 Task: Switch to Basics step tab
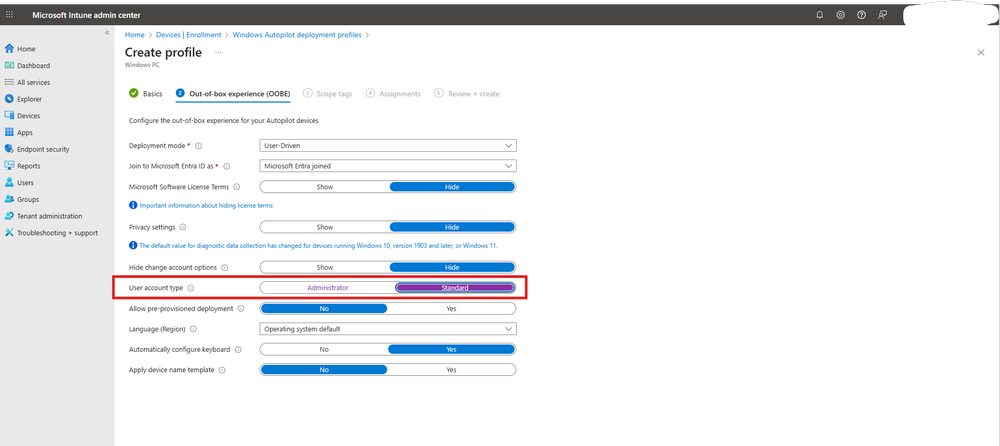pos(145,94)
